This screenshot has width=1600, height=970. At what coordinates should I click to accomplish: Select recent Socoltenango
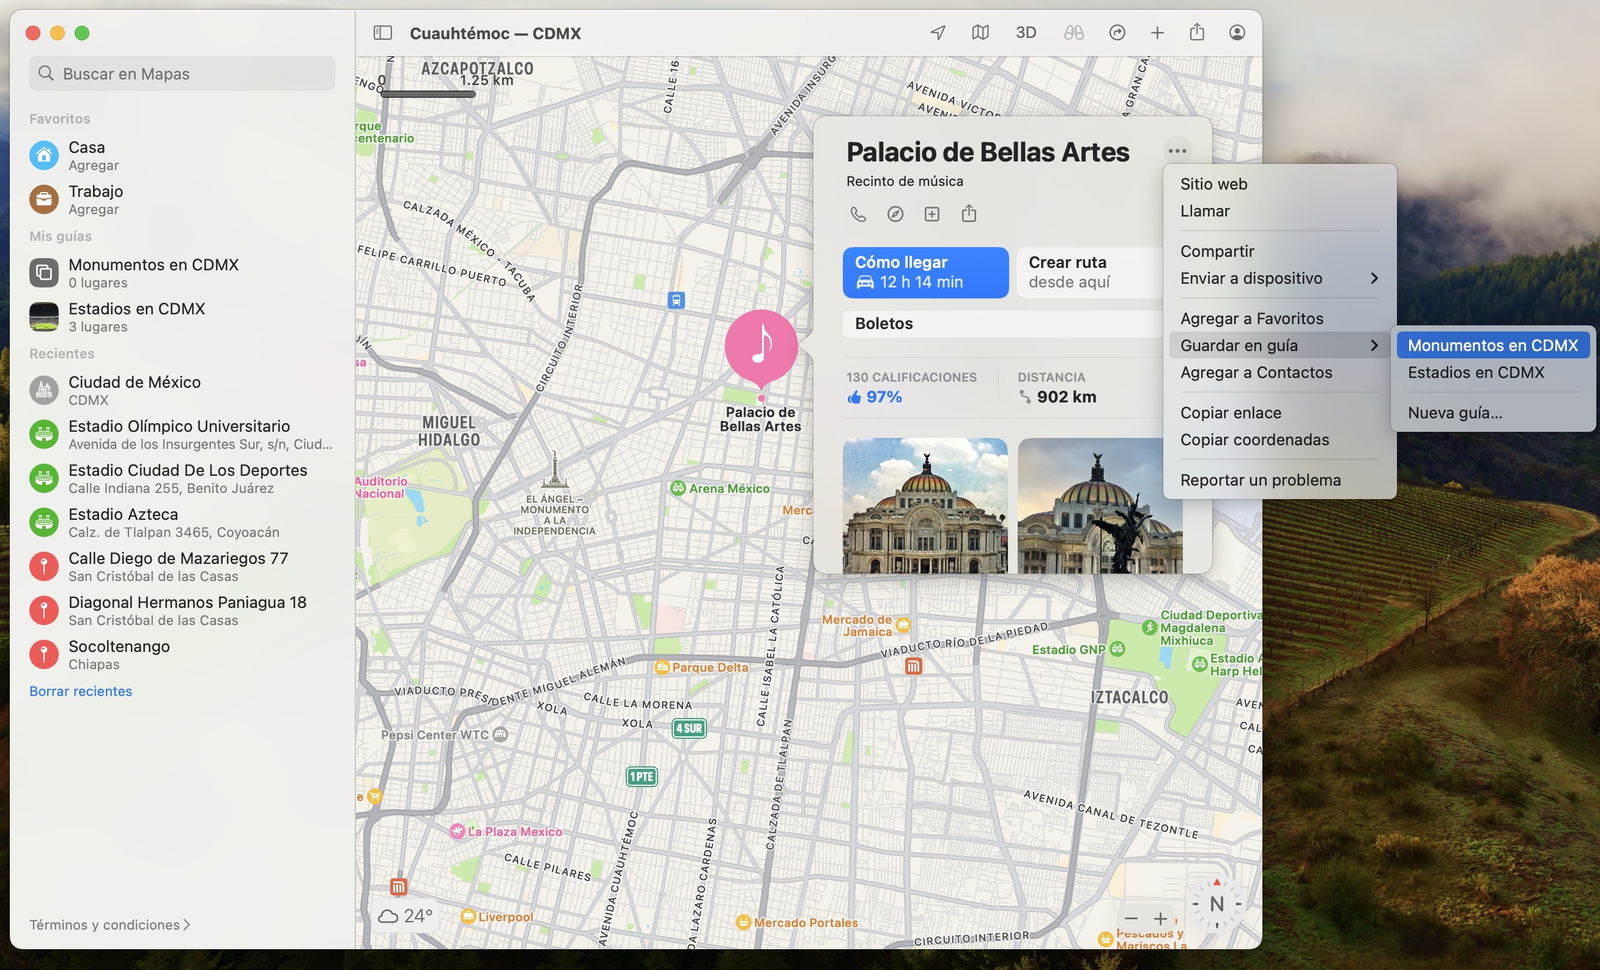point(182,654)
